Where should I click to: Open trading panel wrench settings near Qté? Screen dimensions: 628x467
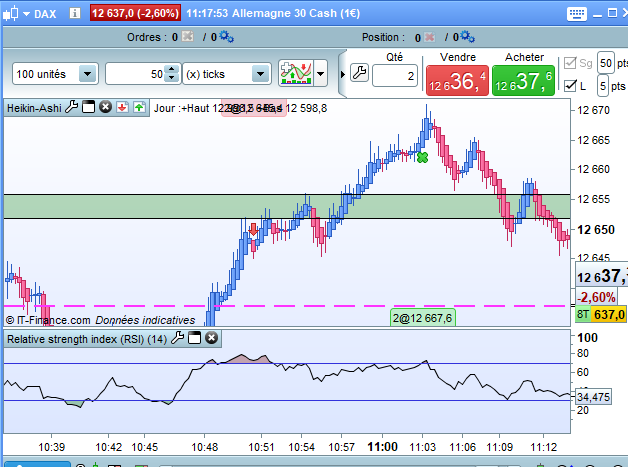click(359, 73)
